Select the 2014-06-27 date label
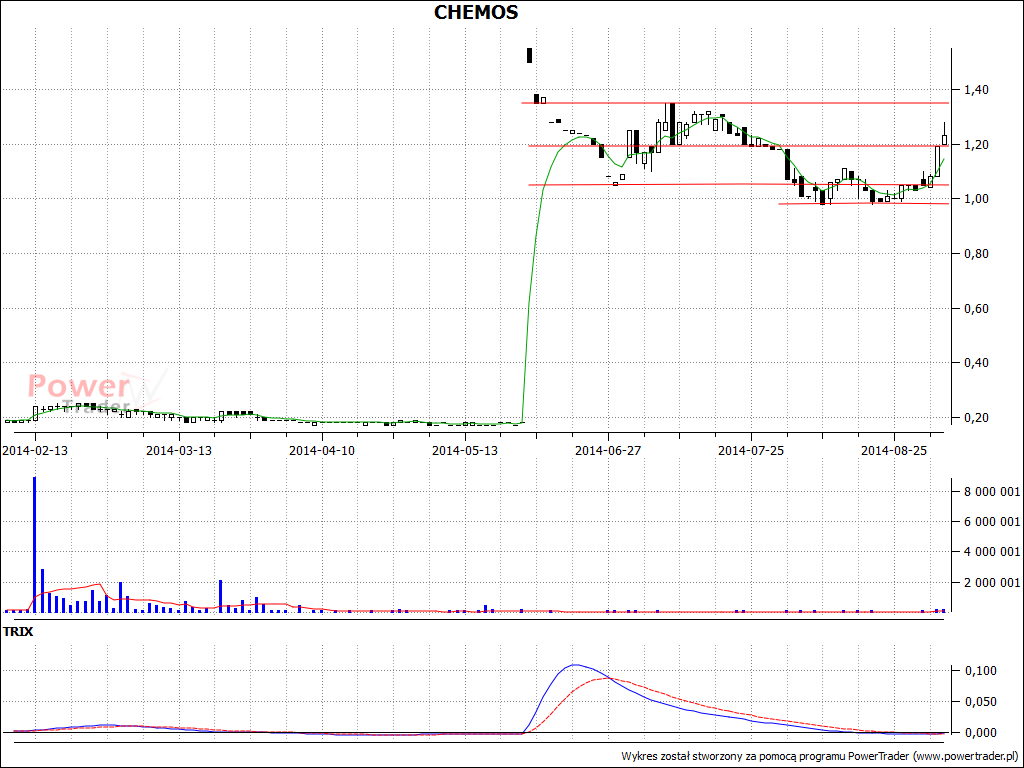The width and height of the screenshot is (1024, 768). [607, 451]
